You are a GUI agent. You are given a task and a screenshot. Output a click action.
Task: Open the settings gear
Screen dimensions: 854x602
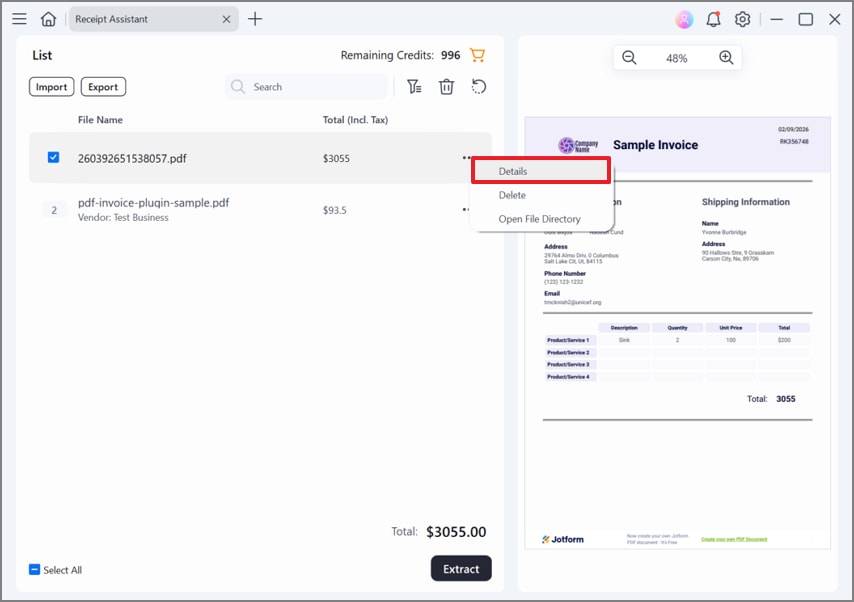741,19
